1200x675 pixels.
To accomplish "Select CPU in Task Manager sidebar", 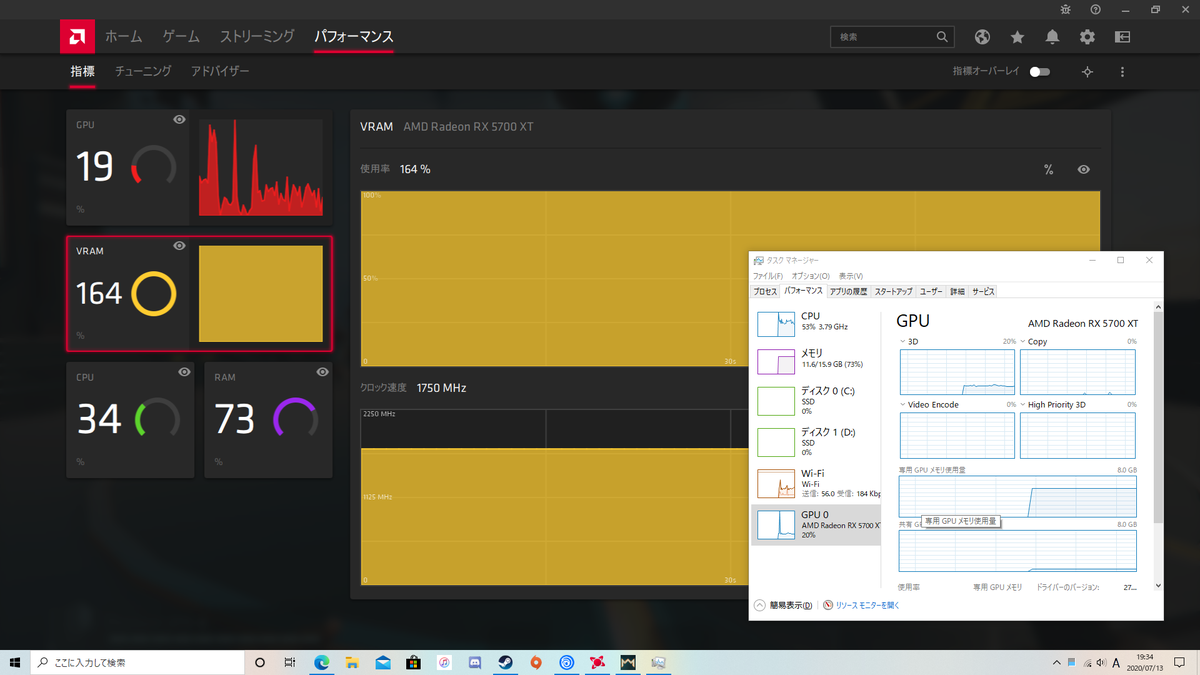I will click(816, 322).
